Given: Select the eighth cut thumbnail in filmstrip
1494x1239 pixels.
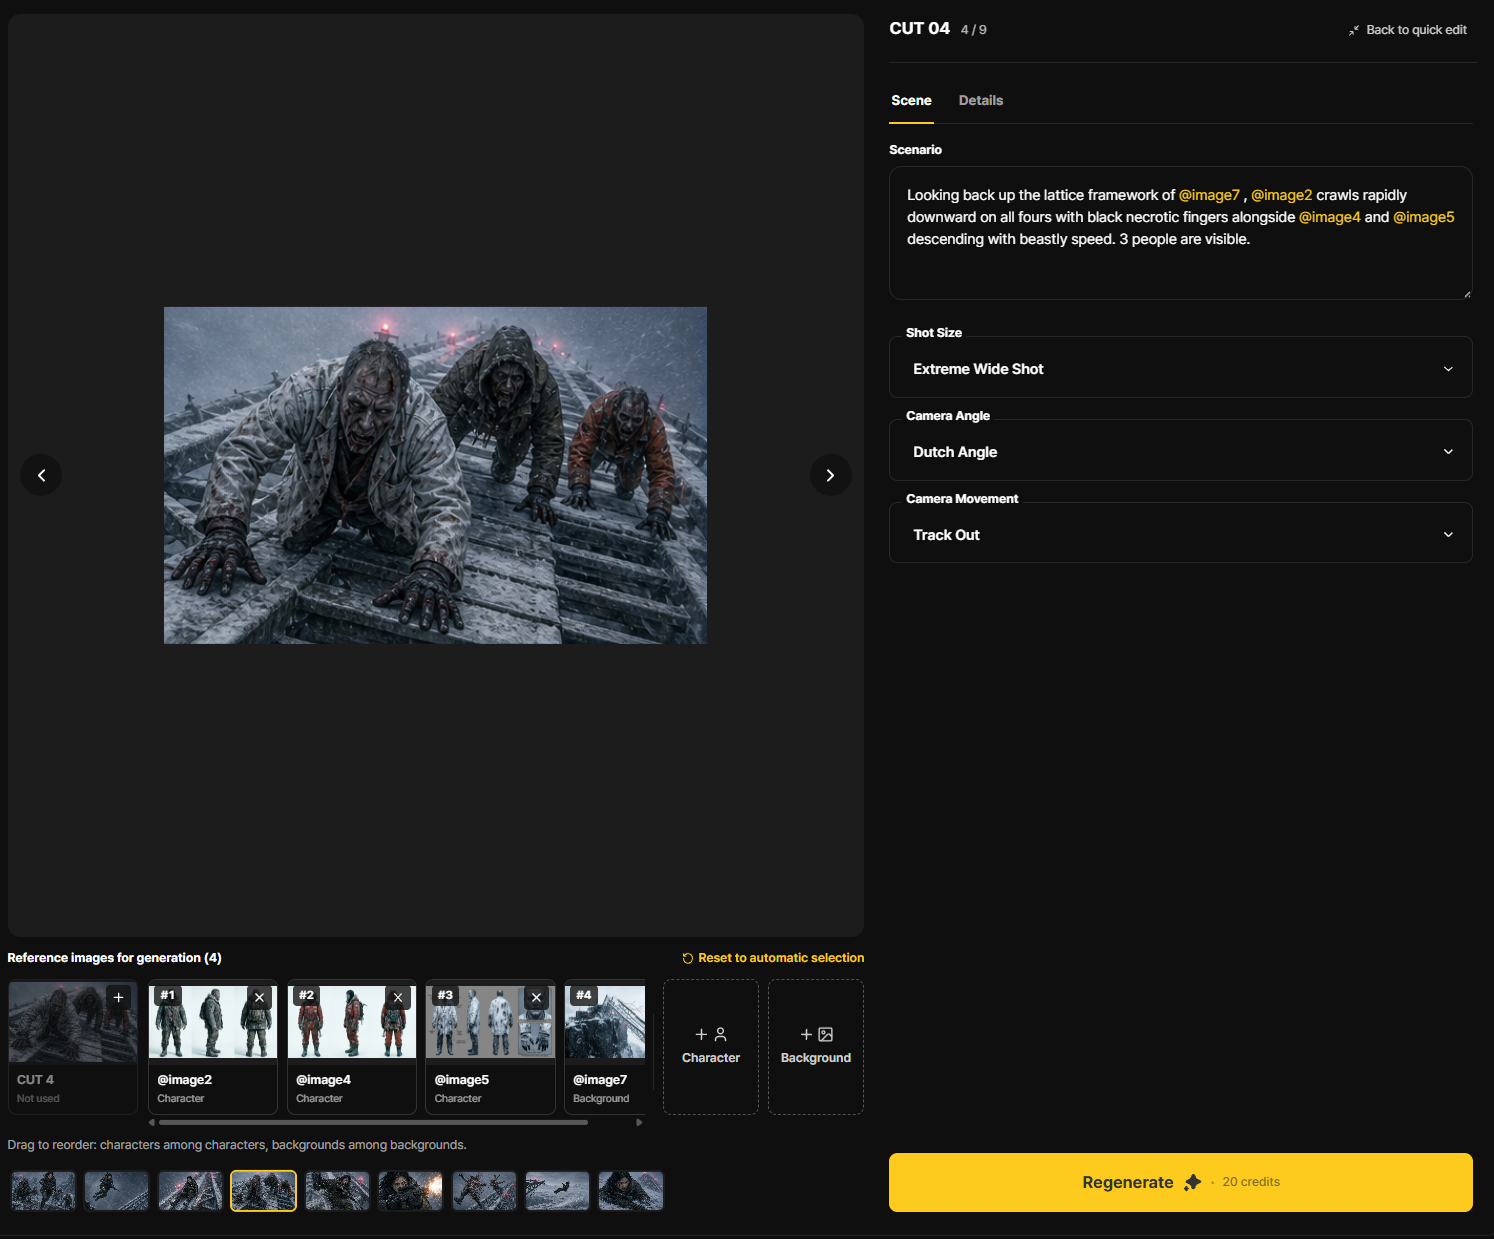Looking at the screenshot, I should pyautogui.click(x=558, y=1191).
